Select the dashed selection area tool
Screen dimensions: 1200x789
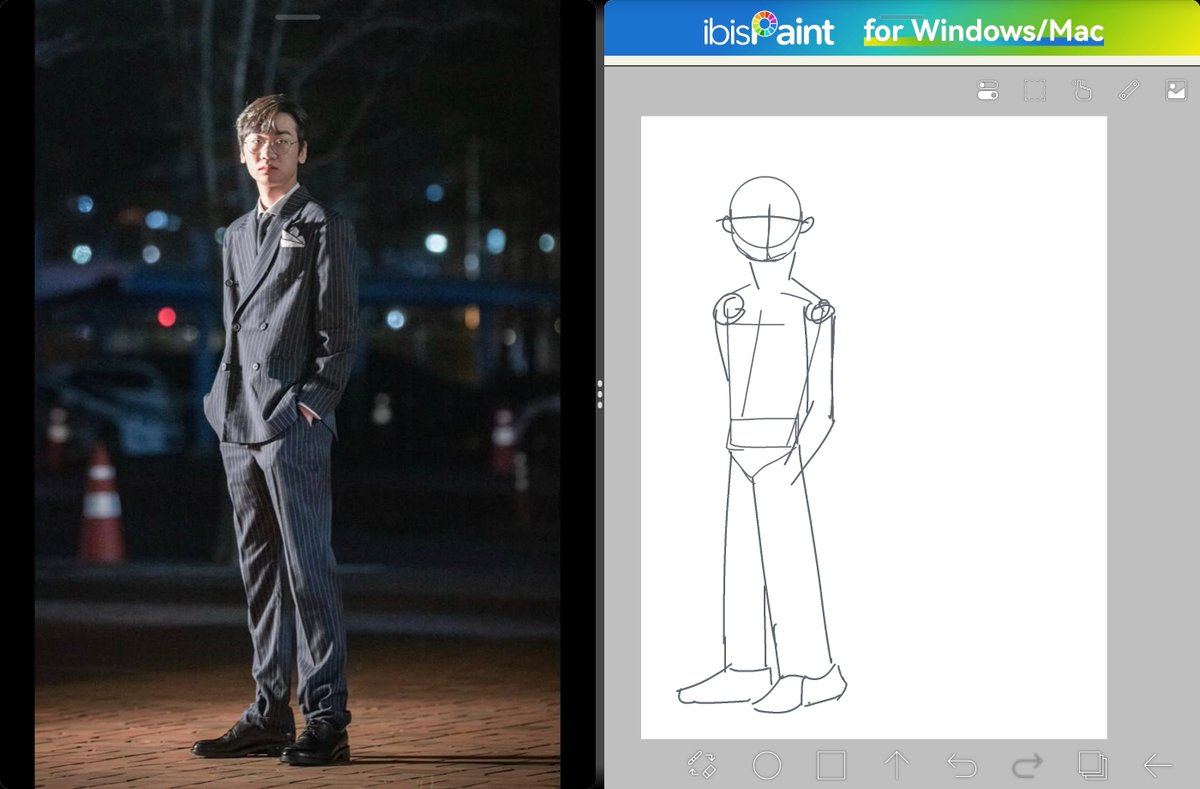[x=1035, y=91]
